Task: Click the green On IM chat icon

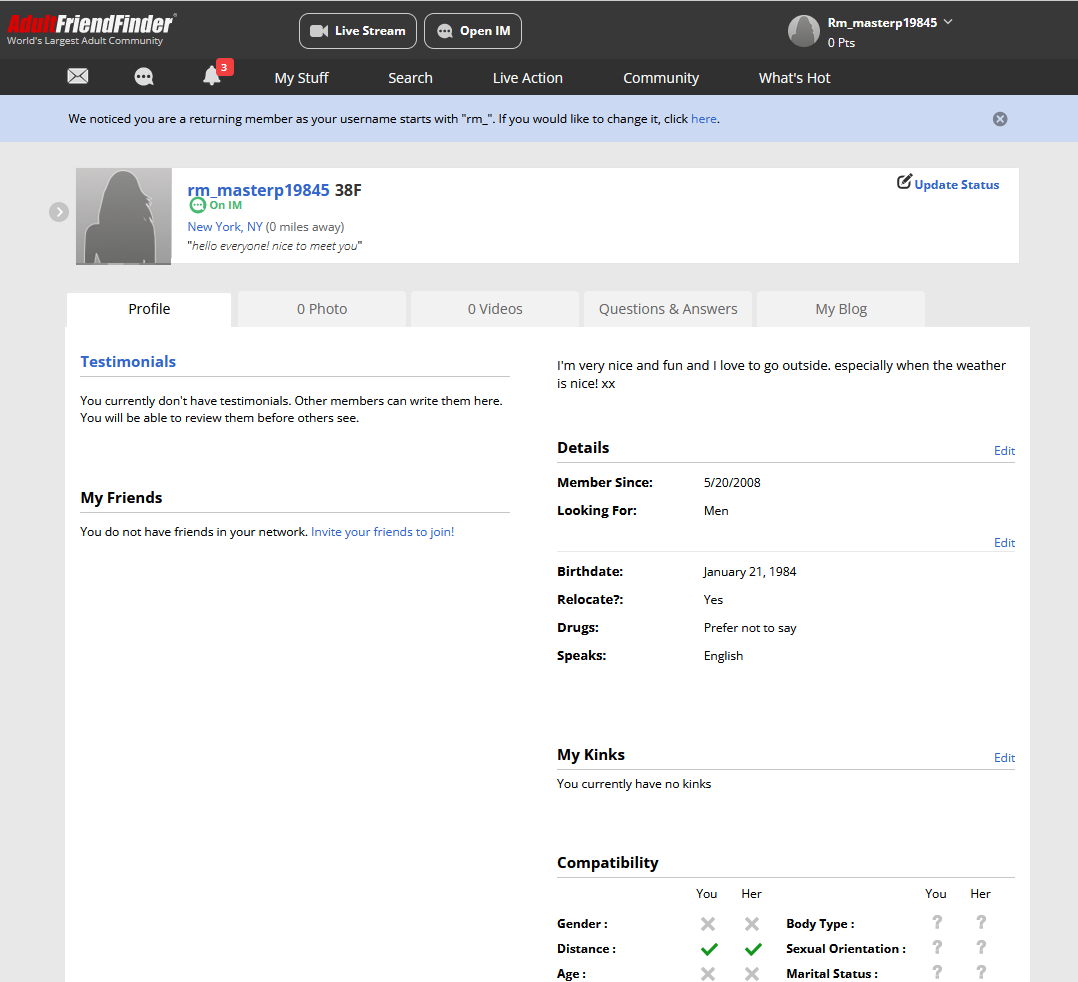Action: [197, 205]
